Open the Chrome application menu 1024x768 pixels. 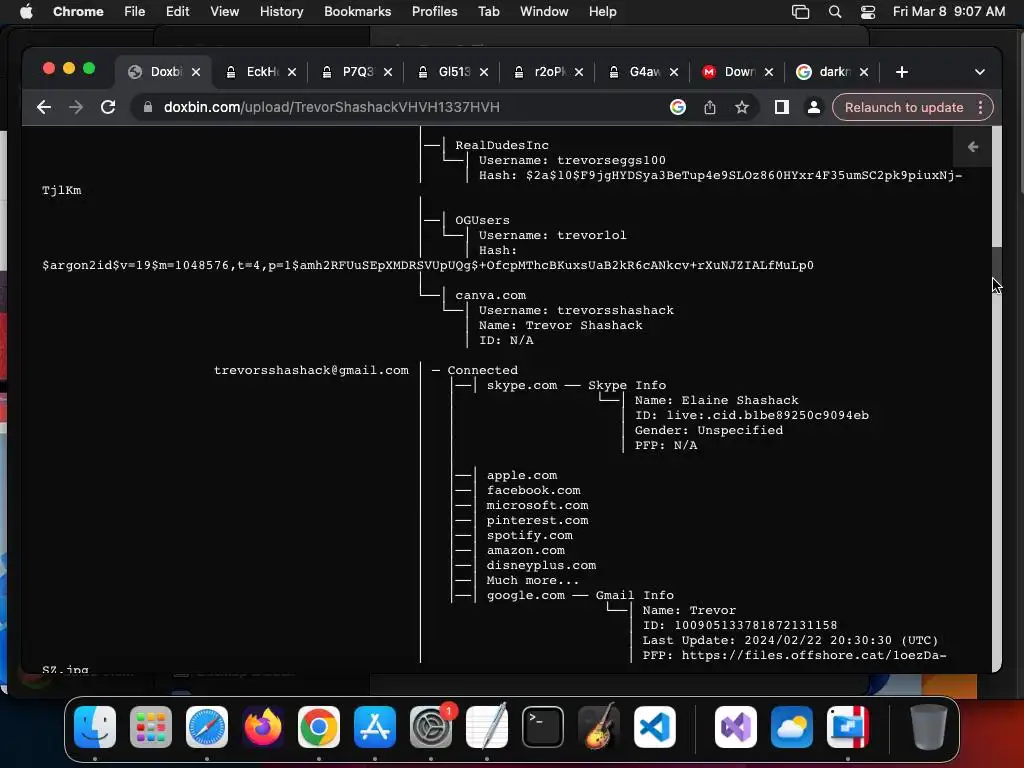pyautogui.click(x=78, y=12)
